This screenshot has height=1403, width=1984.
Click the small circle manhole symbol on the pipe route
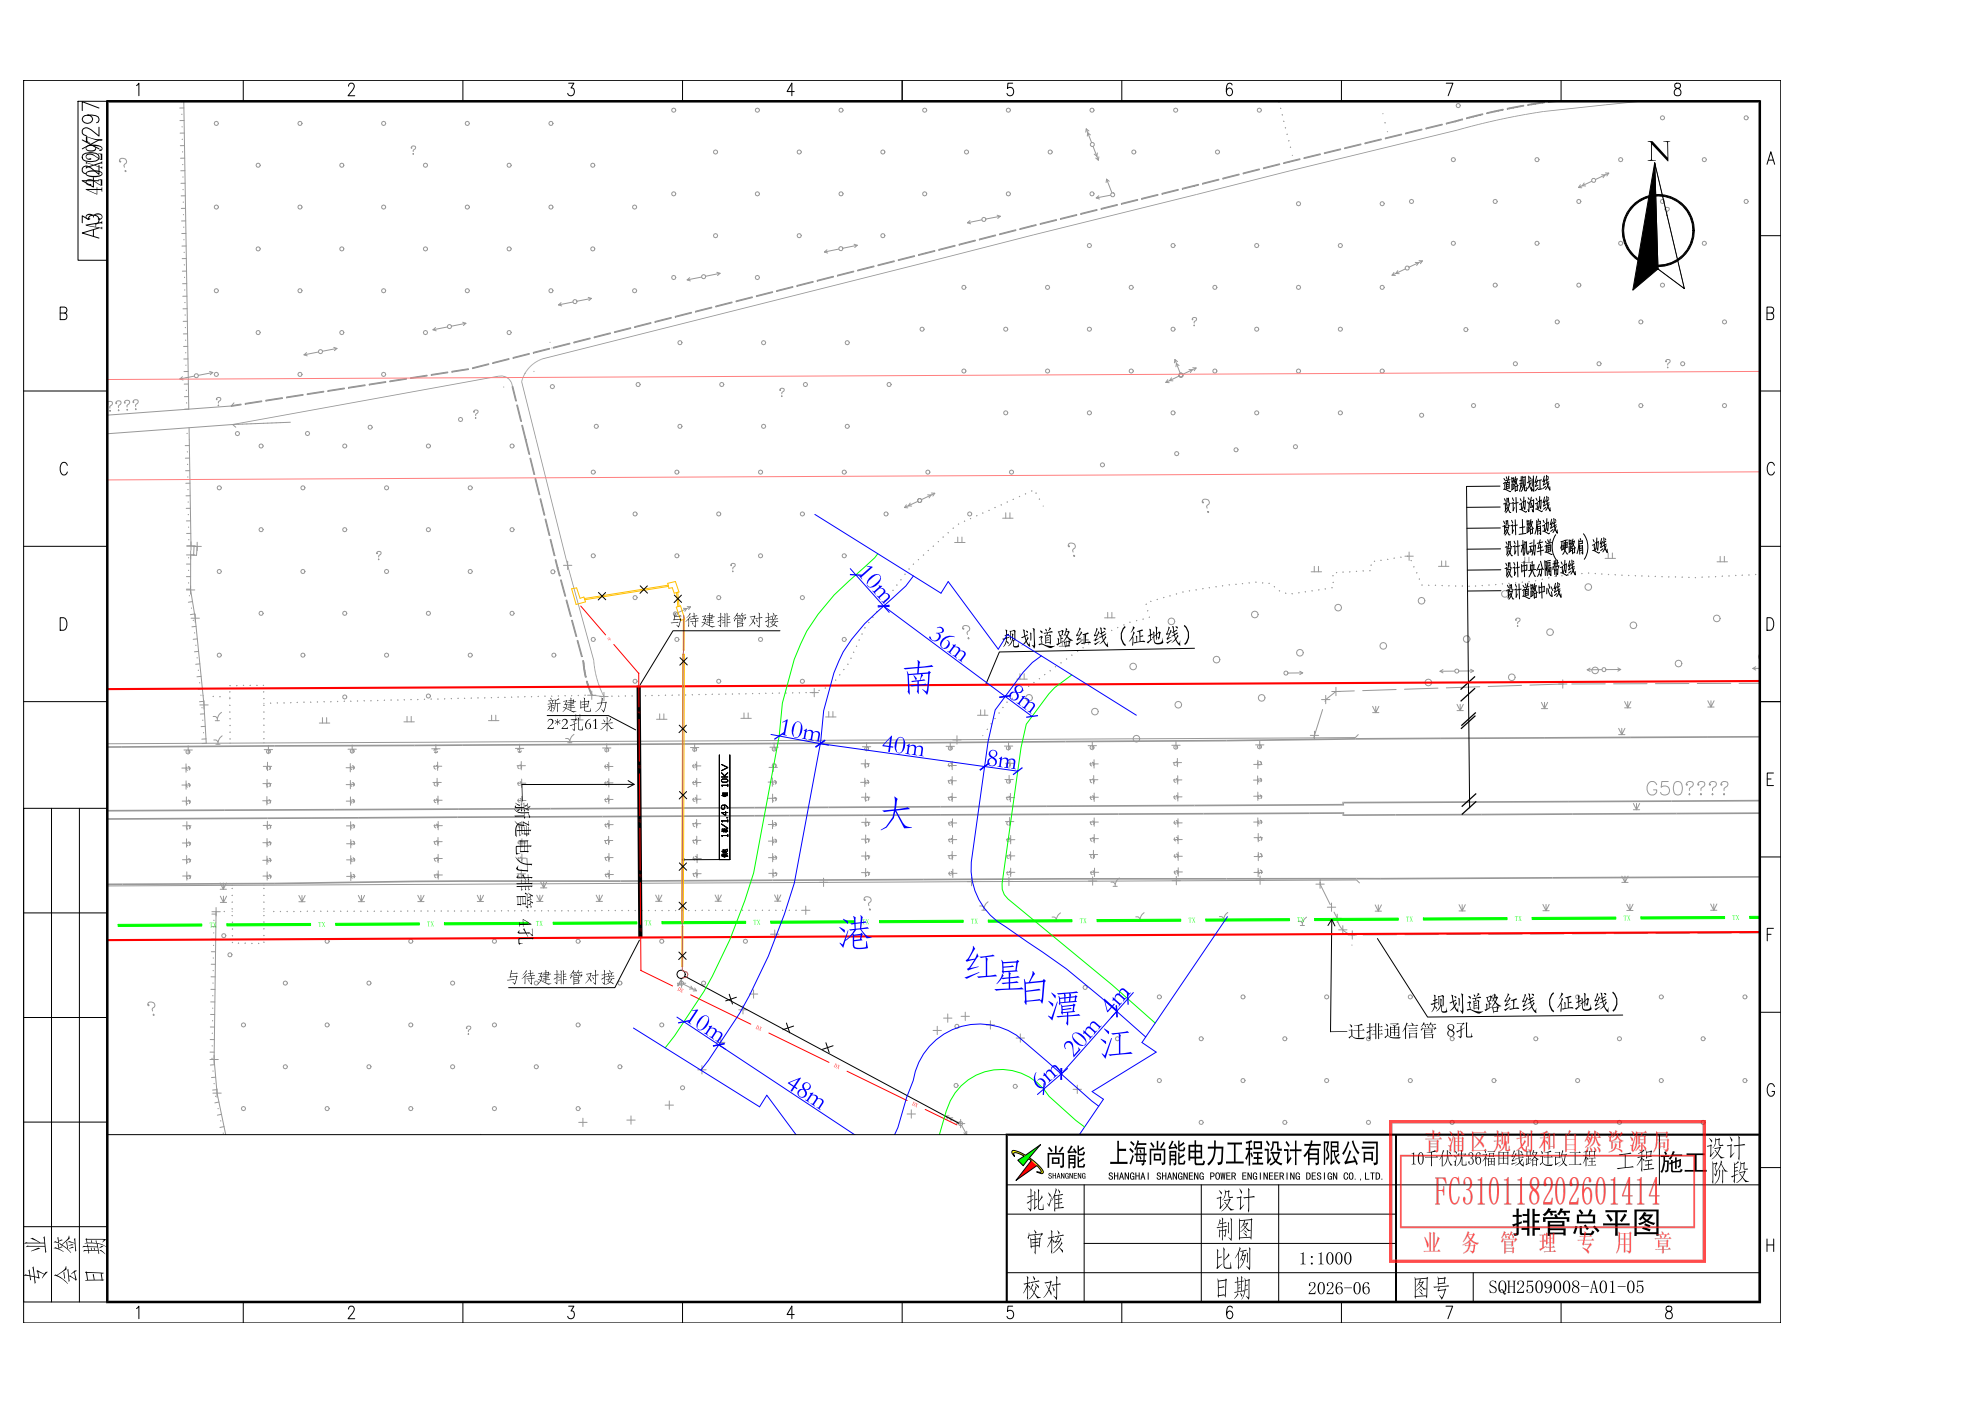(x=682, y=974)
